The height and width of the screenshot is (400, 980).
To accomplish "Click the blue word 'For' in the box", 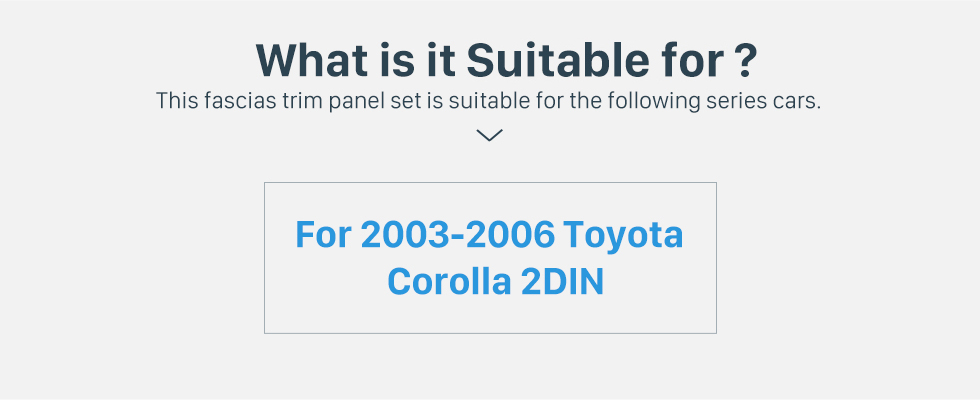I will (324, 234).
